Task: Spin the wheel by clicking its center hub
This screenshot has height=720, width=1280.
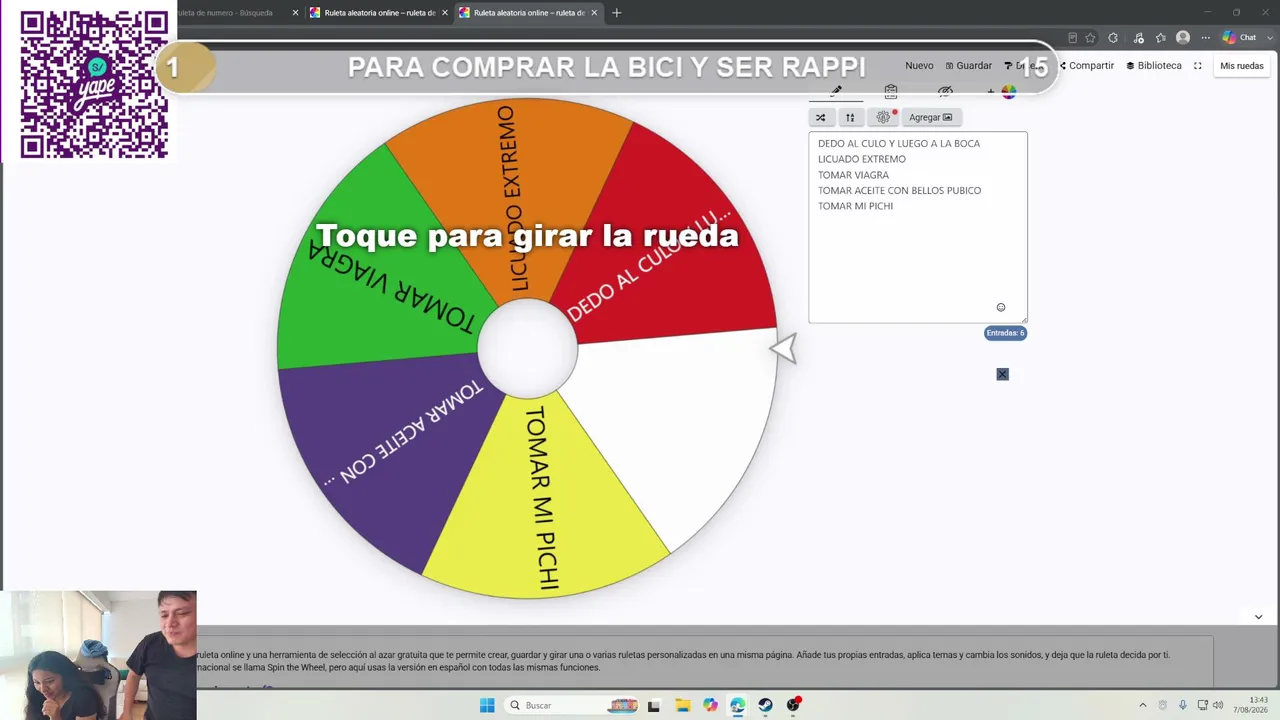Action: pos(527,348)
